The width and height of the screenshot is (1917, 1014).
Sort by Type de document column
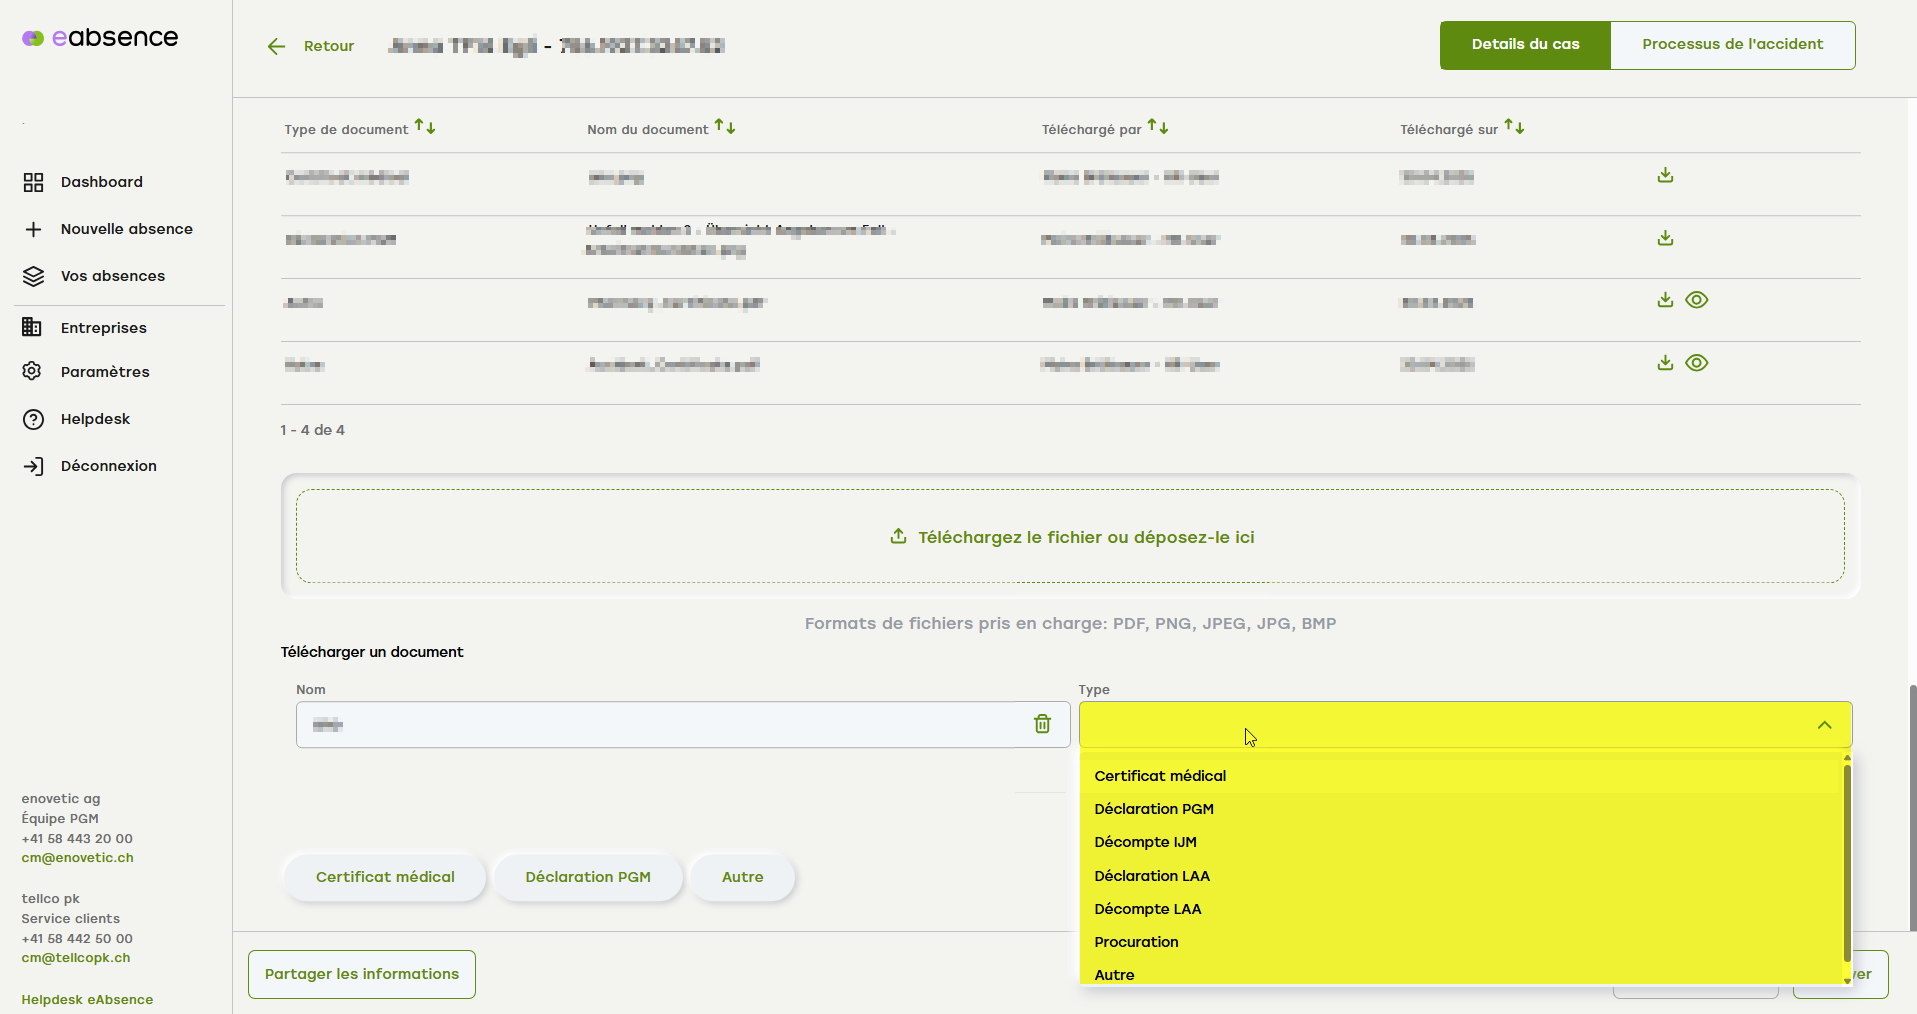(x=425, y=128)
